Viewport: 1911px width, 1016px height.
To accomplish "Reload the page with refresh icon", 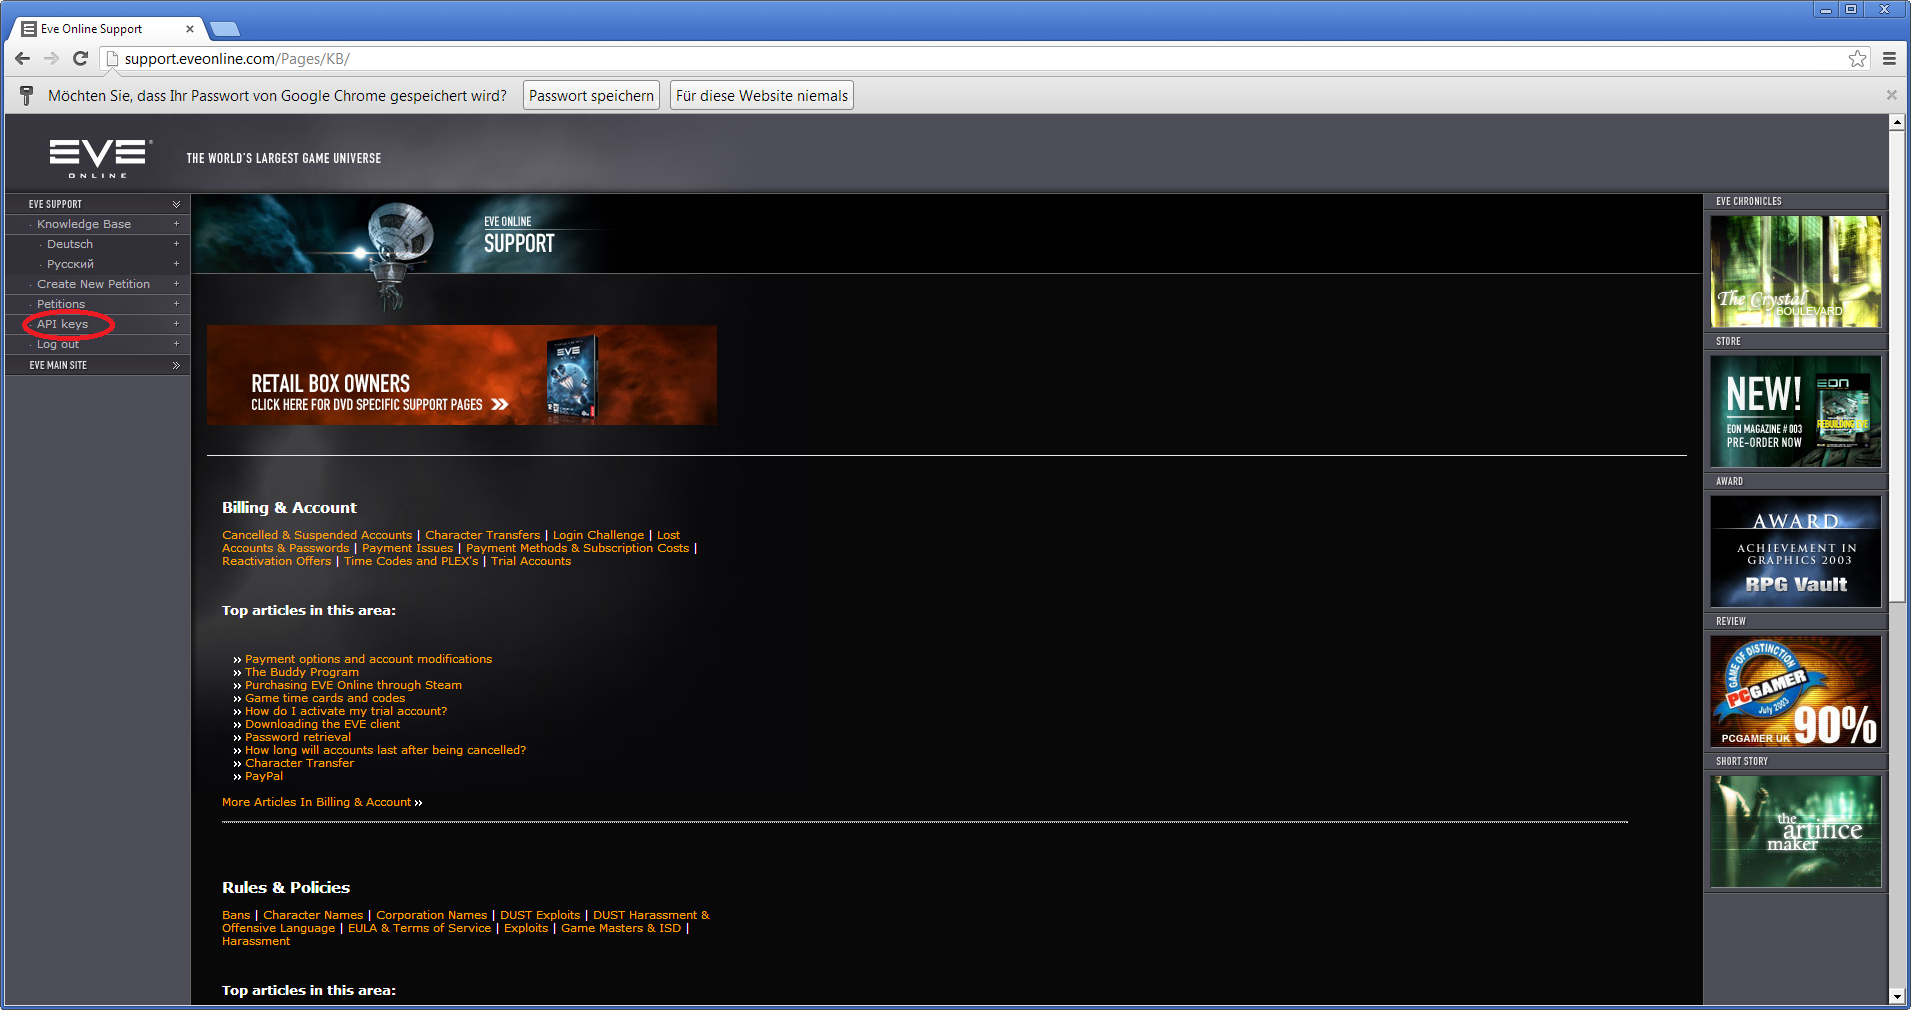I will (81, 59).
